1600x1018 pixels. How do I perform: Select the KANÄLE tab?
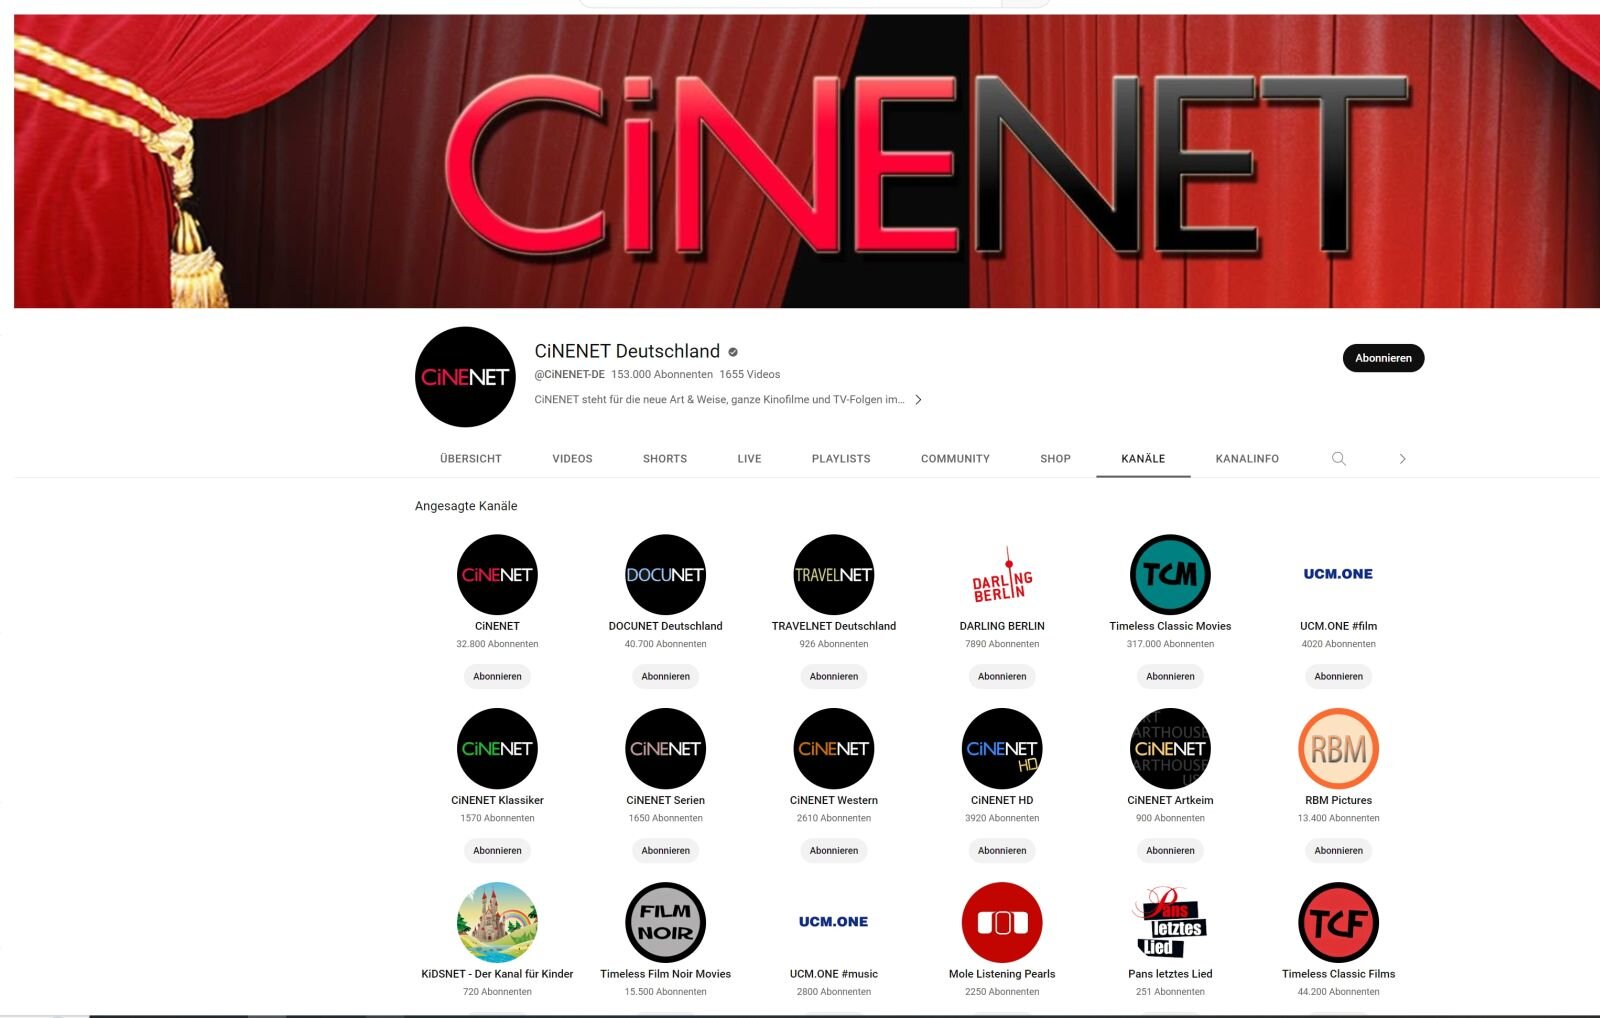click(x=1143, y=459)
